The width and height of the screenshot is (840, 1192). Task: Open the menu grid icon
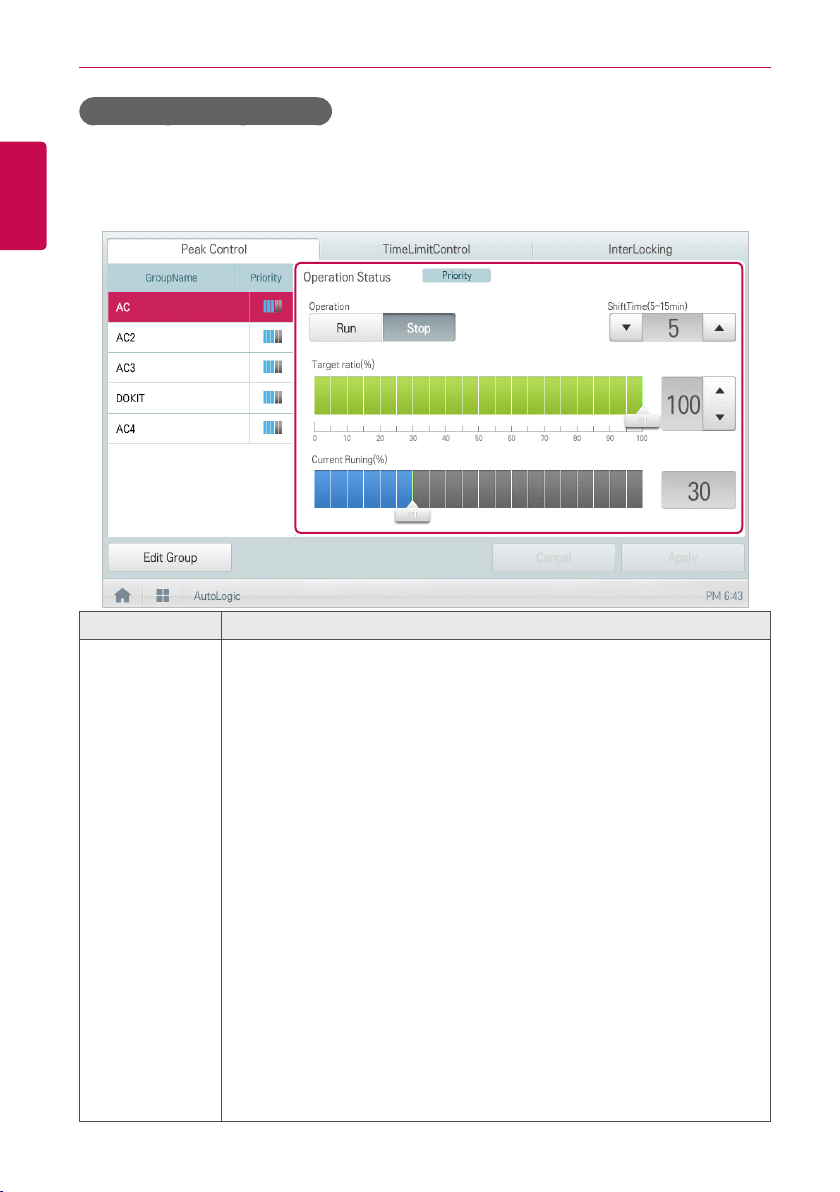(x=163, y=596)
